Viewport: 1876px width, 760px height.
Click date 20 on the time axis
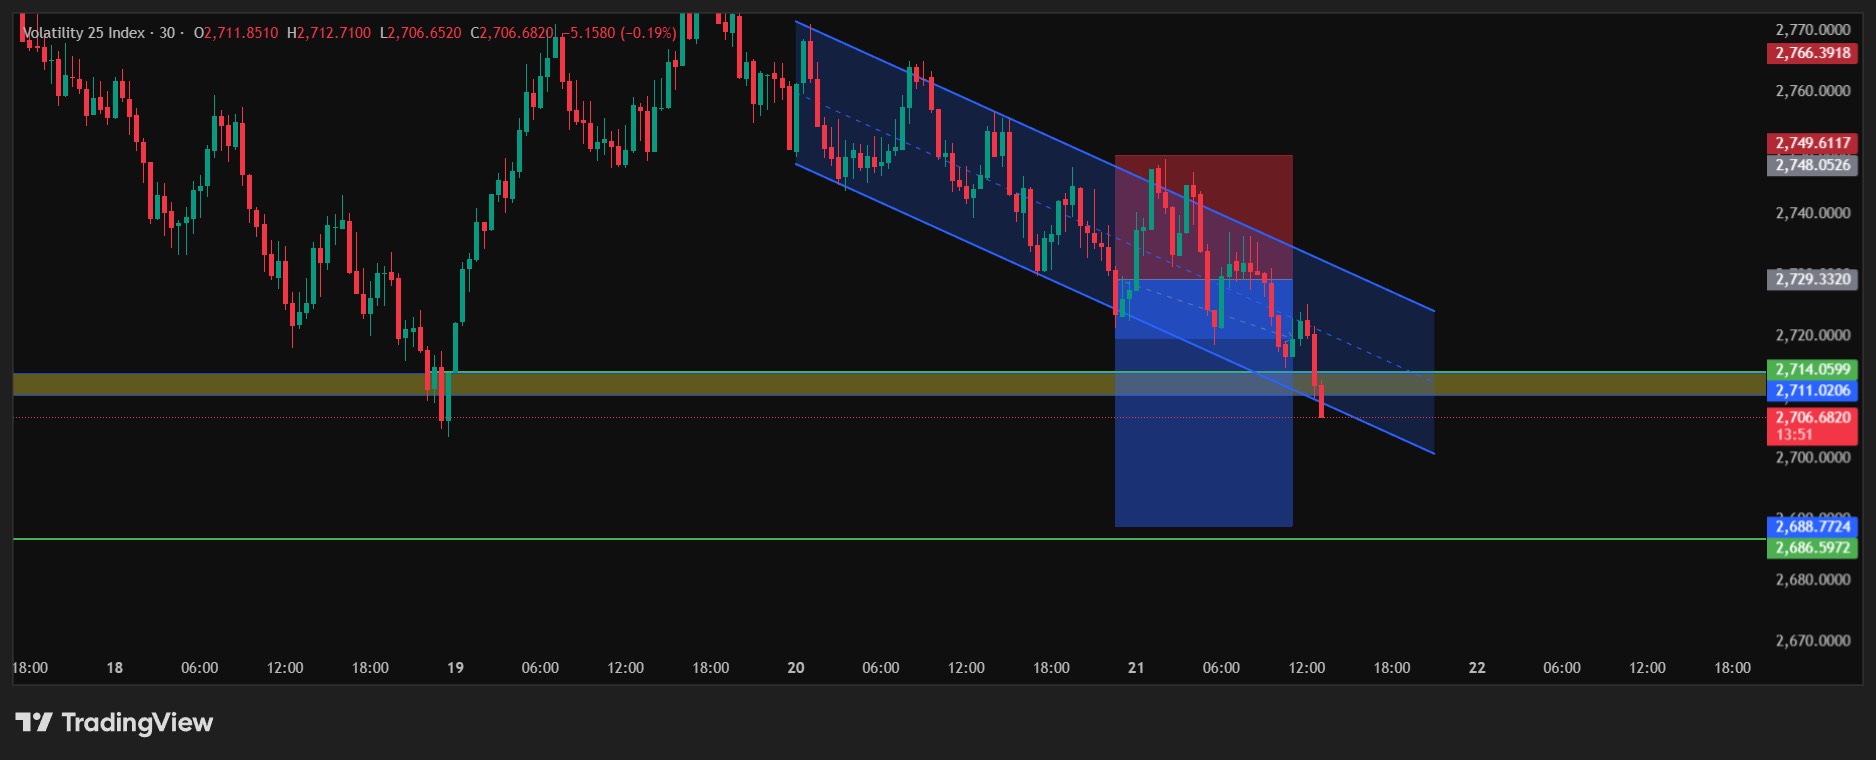pyautogui.click(x=796, y=668)
